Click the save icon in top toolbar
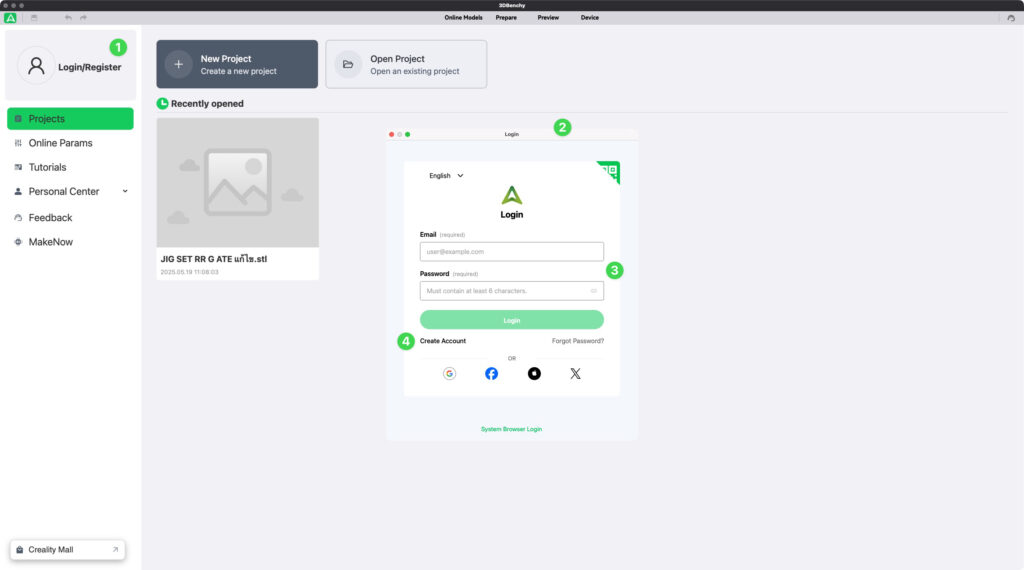The width and height of the screenshot is (1024, 570). pyautogui.click(x=34, y=18)
